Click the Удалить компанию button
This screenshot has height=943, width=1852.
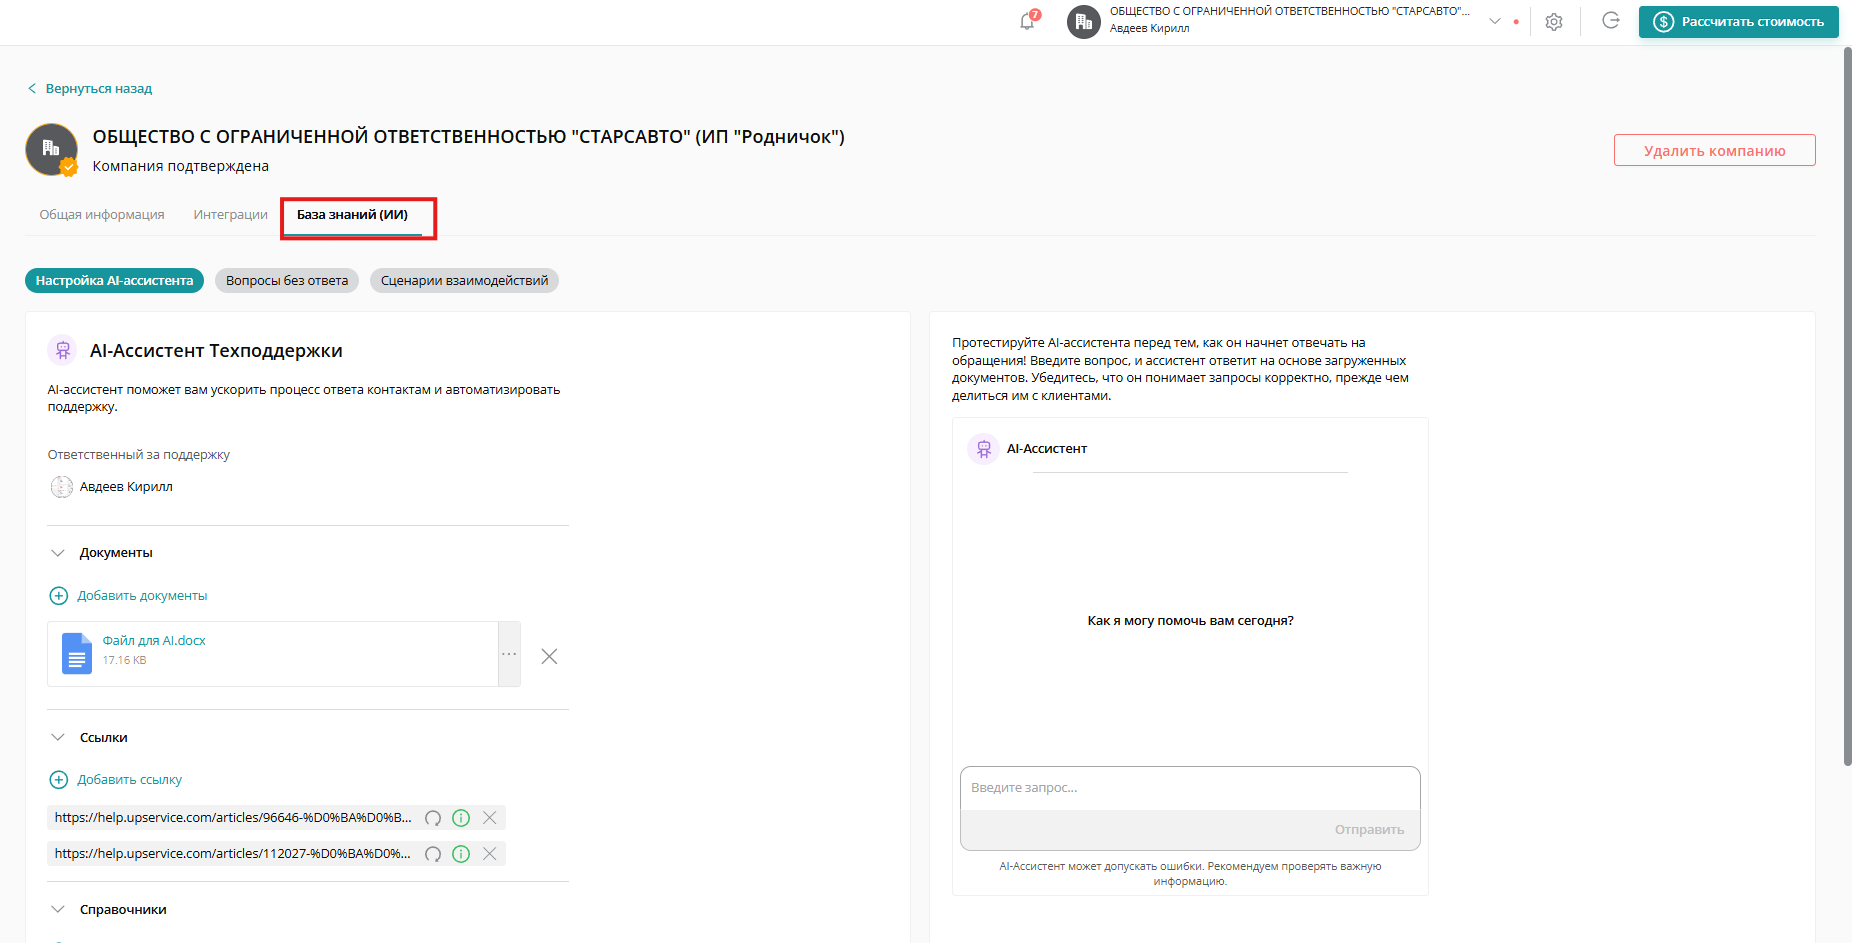pyautogui.click(x=1714, y=151)
